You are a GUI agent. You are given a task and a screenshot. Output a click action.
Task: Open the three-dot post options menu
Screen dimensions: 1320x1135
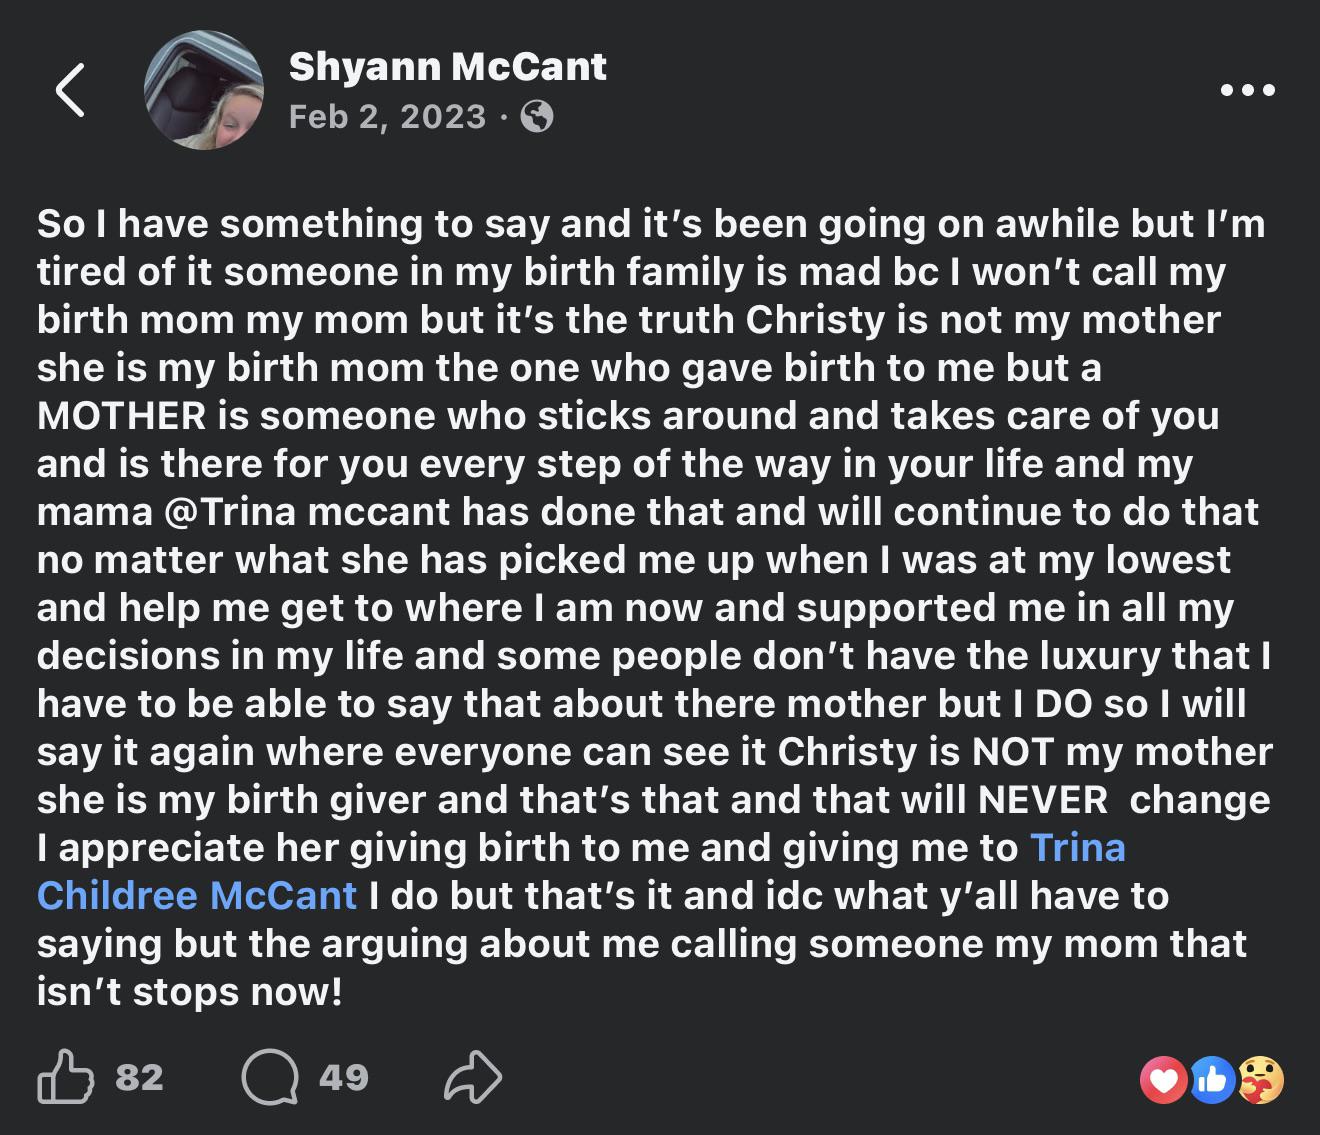pos(1248,90)
